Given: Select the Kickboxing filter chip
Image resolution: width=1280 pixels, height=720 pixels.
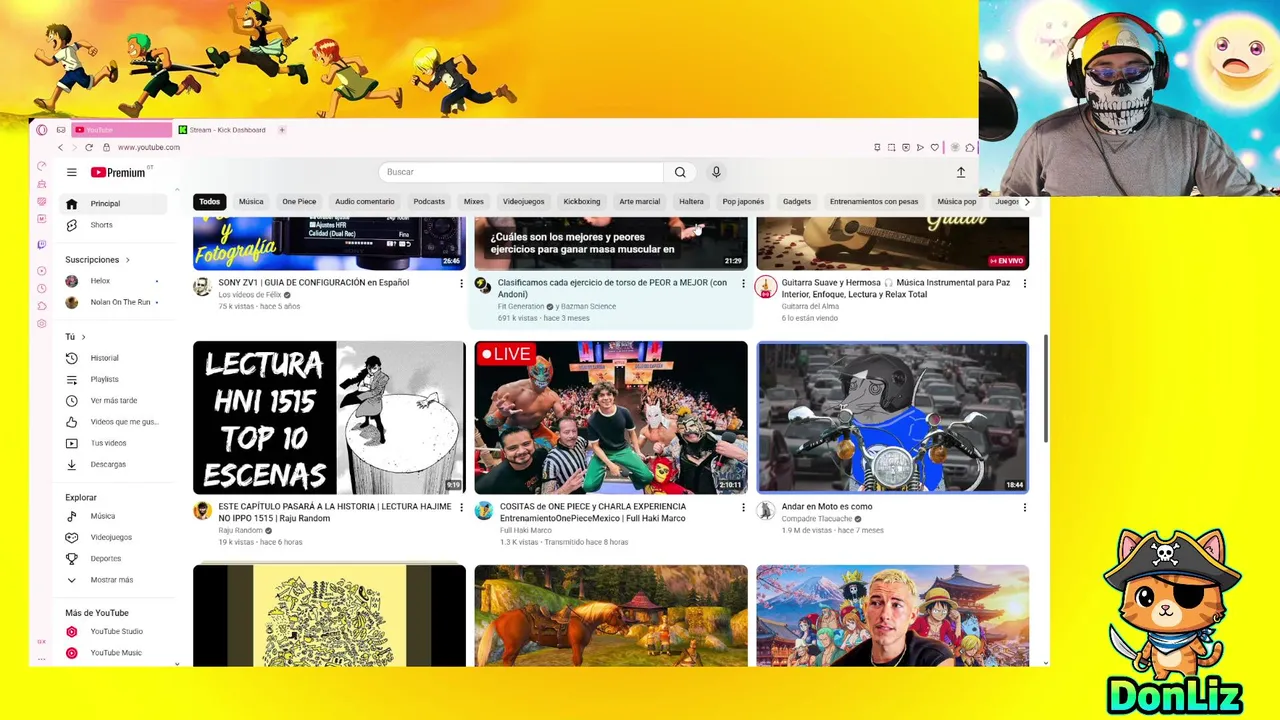Looking at the screenshot, I should (581, 202).
